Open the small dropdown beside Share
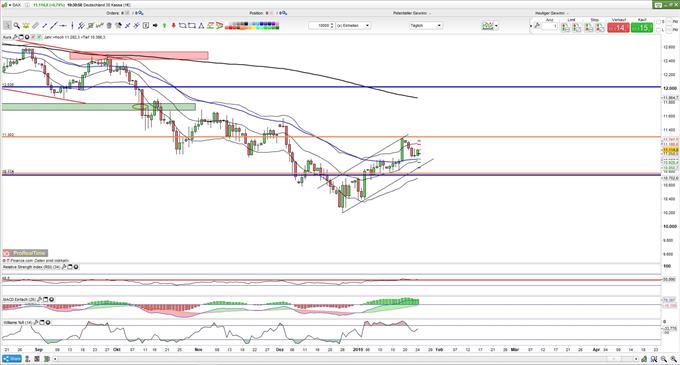The height and width of the screenshot is (365, 680). pos(55,359)
